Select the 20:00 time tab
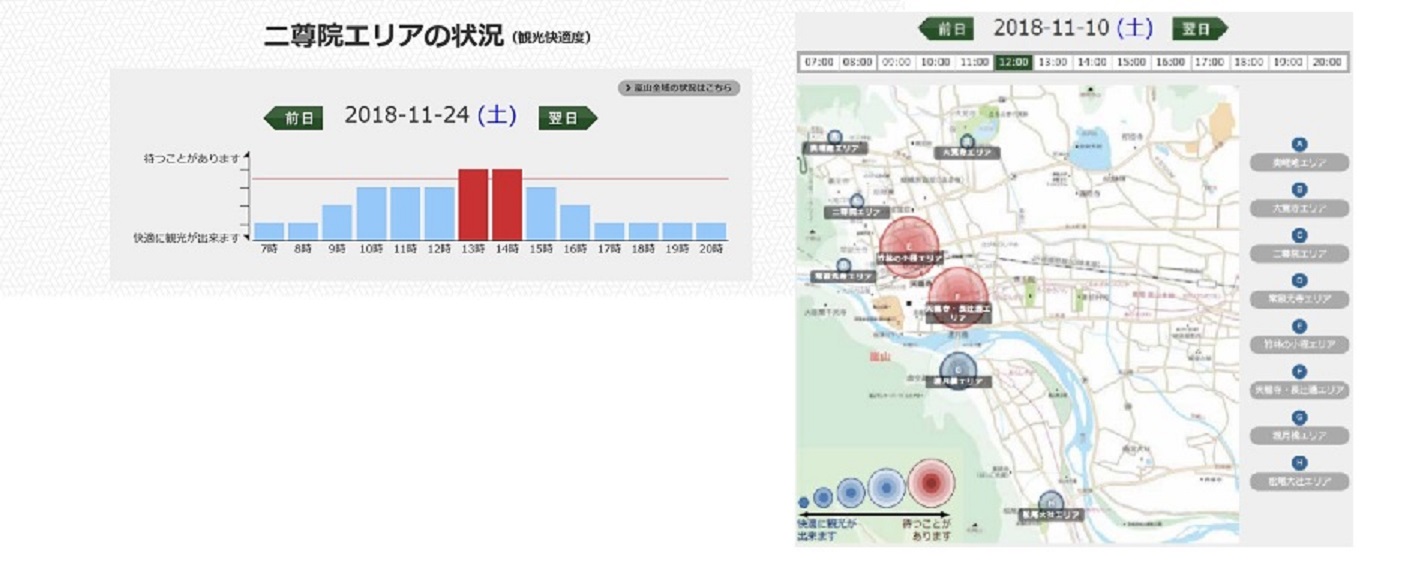The width and height of the screenshot is (1404, 586). click(1327, 62)
